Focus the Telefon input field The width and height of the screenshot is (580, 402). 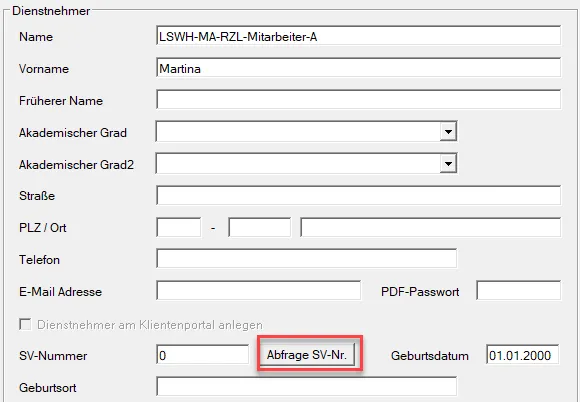point(306,259)
